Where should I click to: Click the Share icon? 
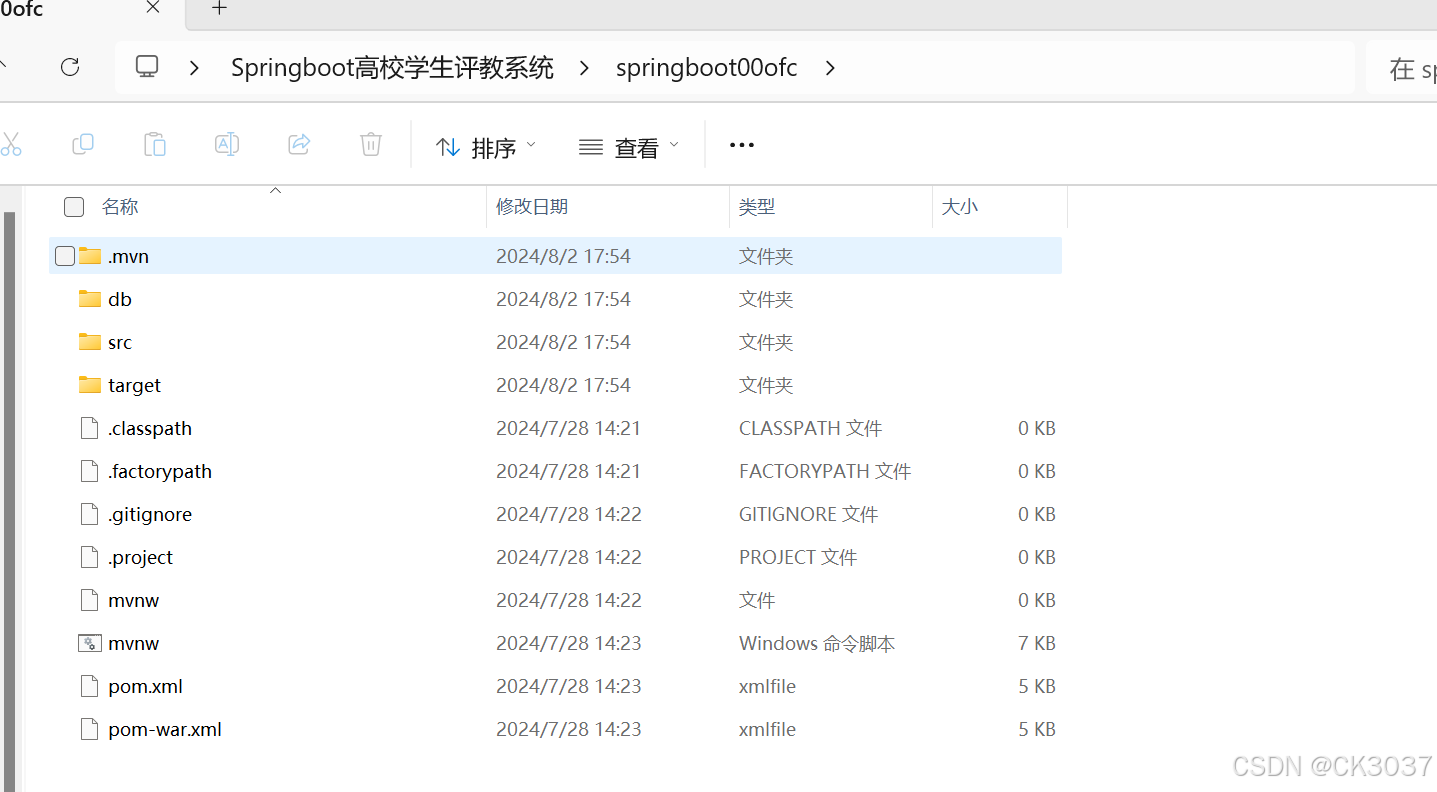click(299, 145)
